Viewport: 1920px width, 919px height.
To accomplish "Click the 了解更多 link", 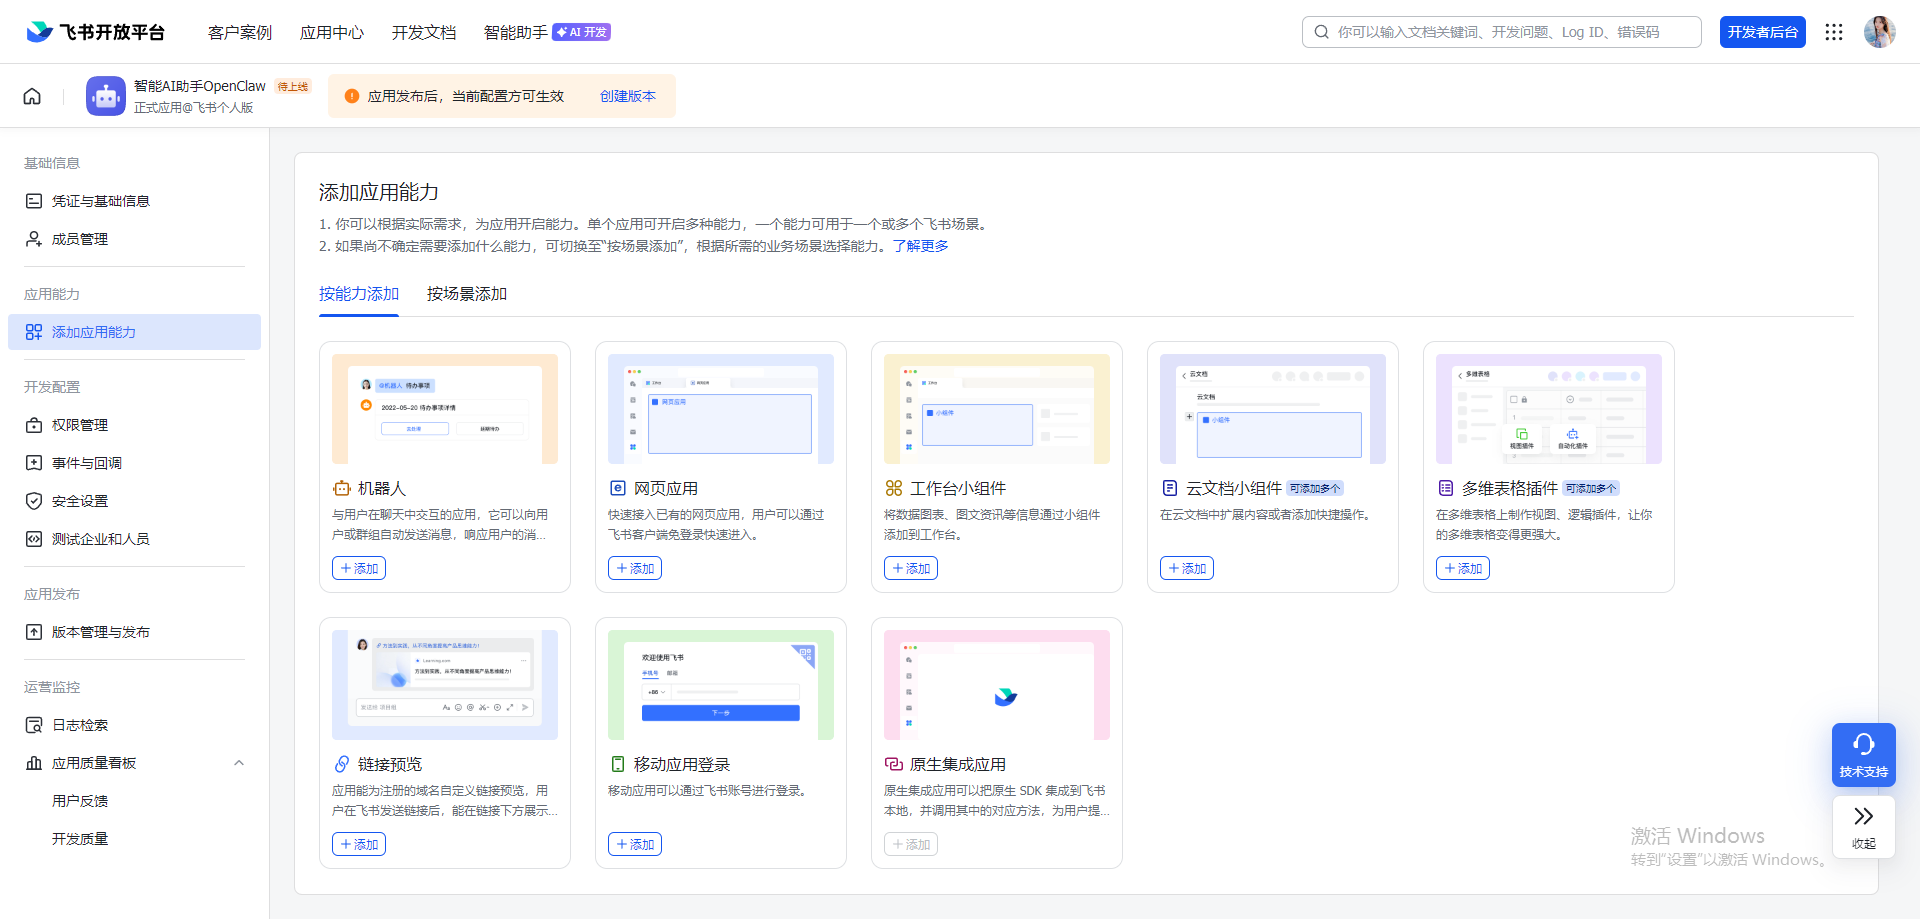I will point(921,246).
